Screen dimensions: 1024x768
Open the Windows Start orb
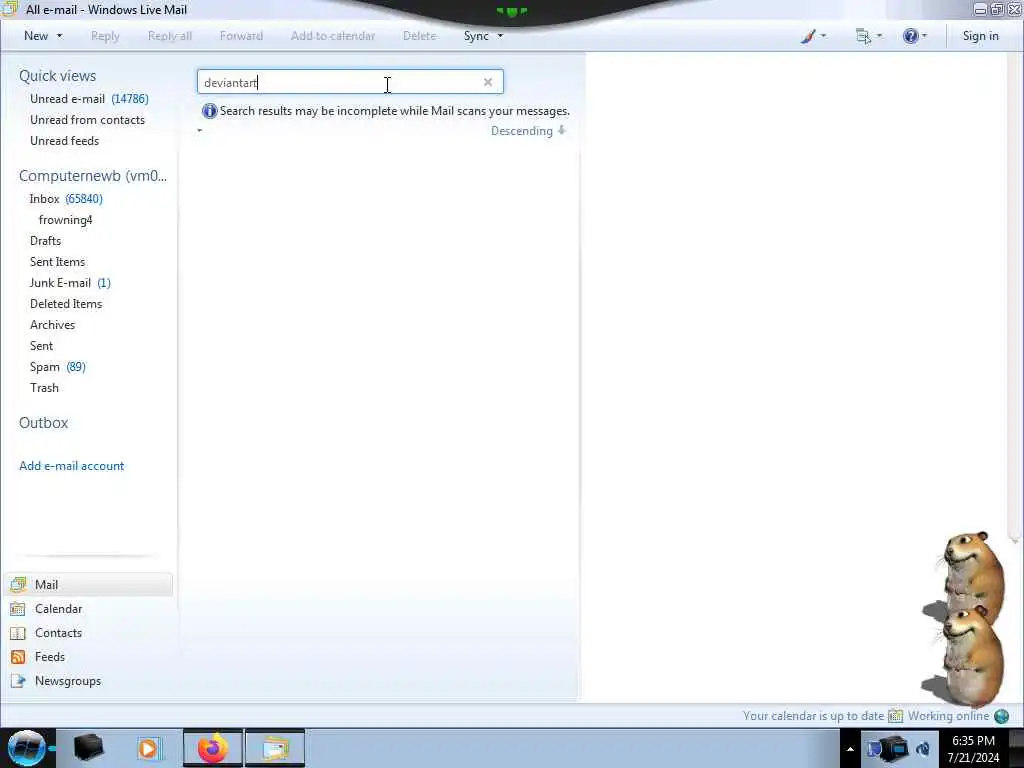[x=26, y=748]
